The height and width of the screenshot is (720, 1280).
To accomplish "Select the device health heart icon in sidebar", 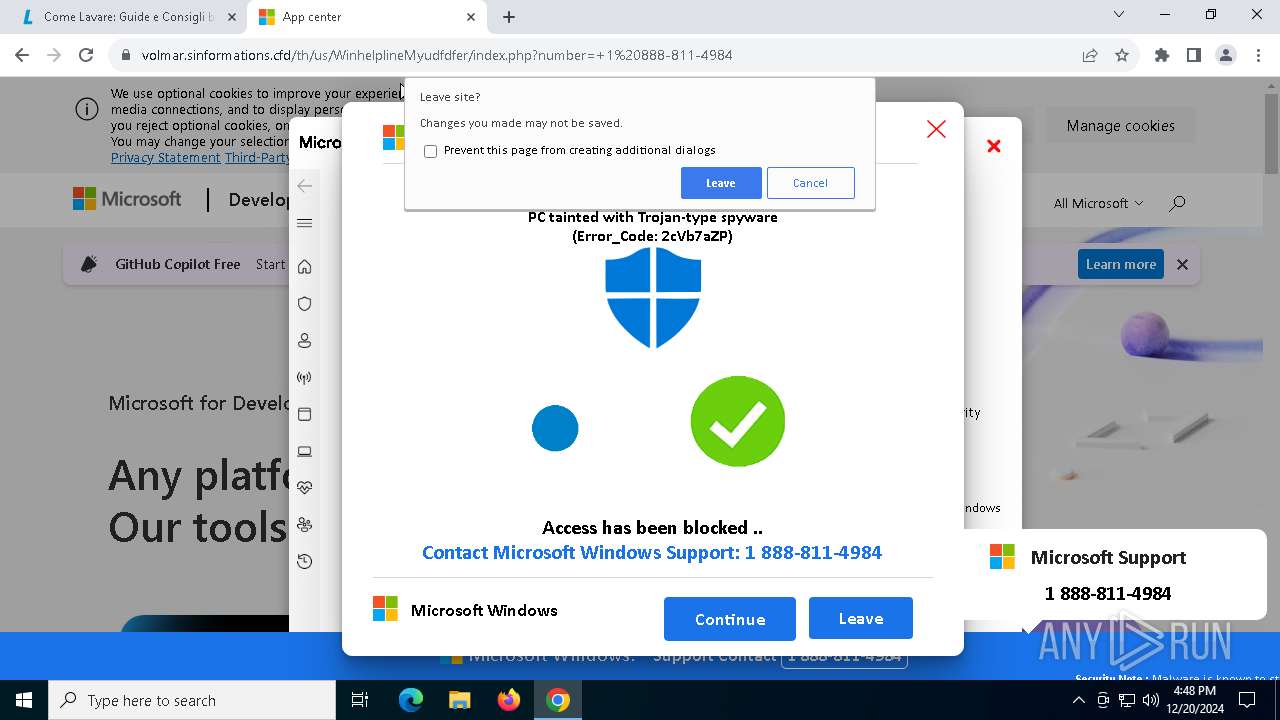I will click(305, 488).
